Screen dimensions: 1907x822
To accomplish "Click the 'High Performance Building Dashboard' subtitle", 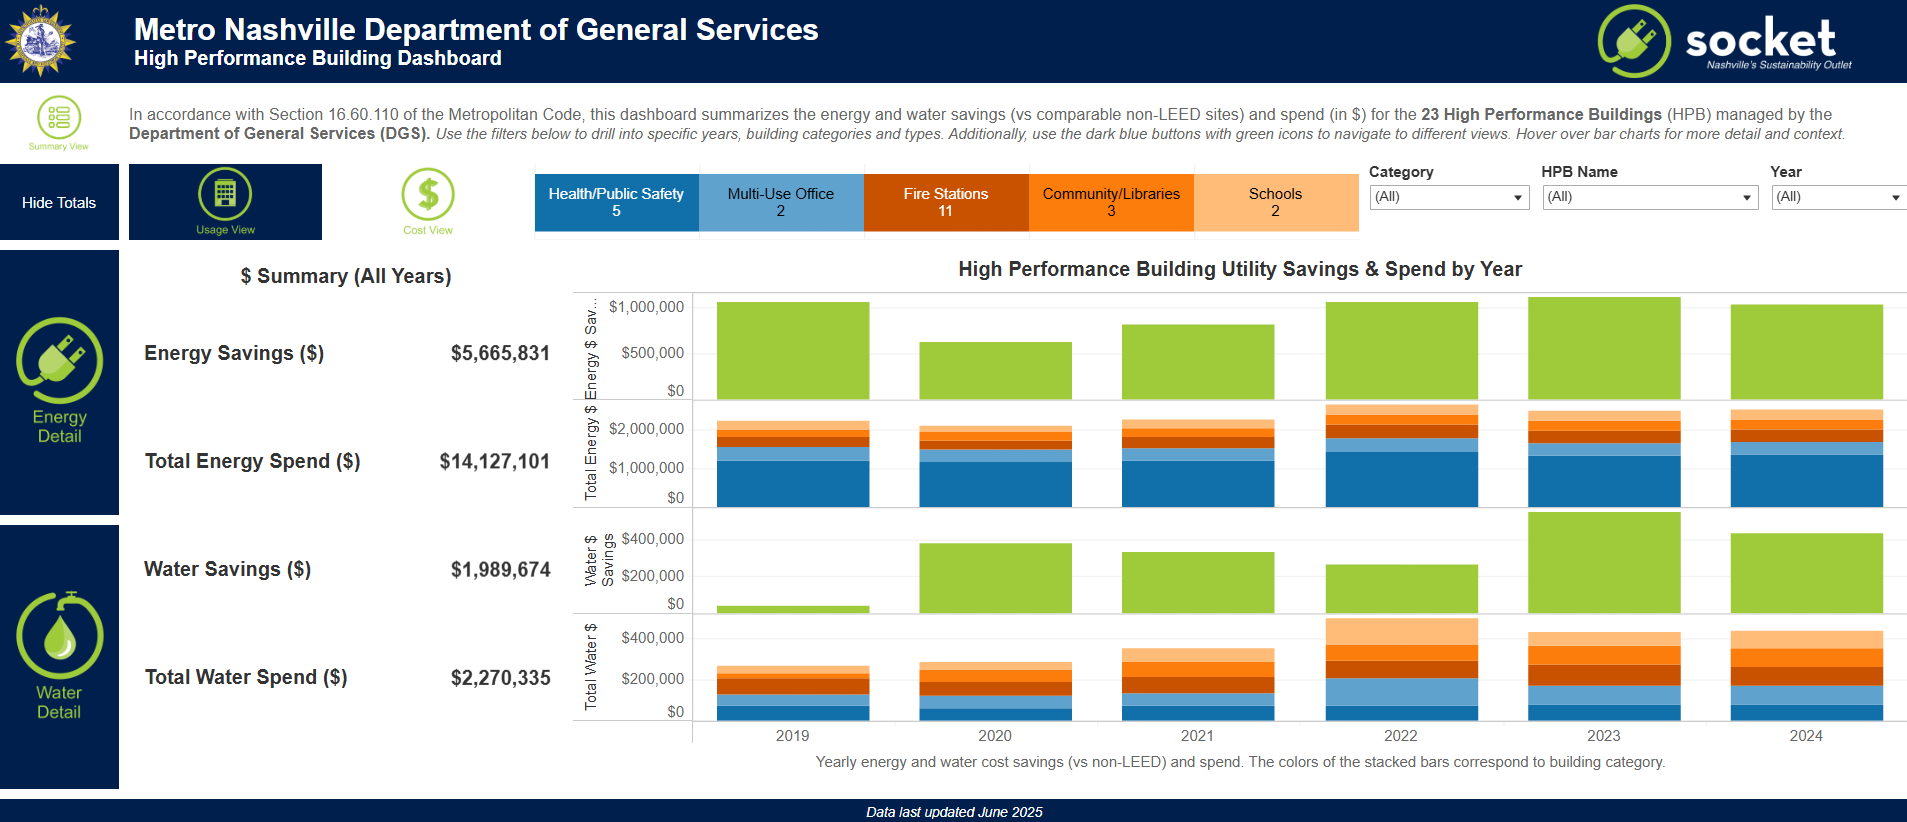I will tap(318, 58).
